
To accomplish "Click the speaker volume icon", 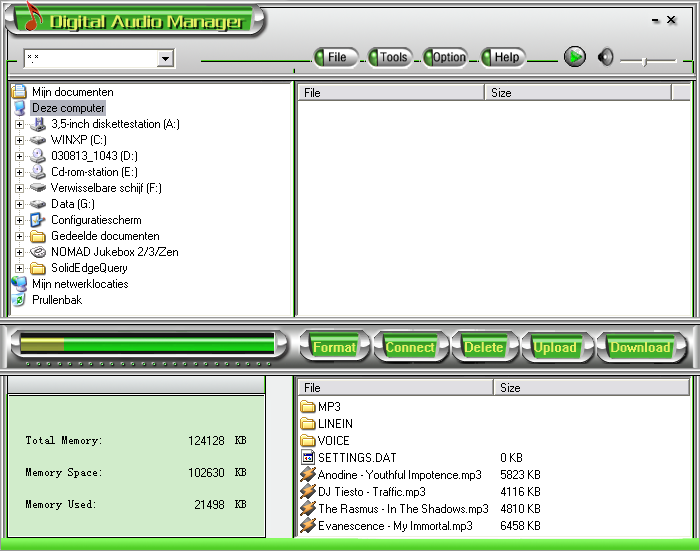I will [605, 57].
